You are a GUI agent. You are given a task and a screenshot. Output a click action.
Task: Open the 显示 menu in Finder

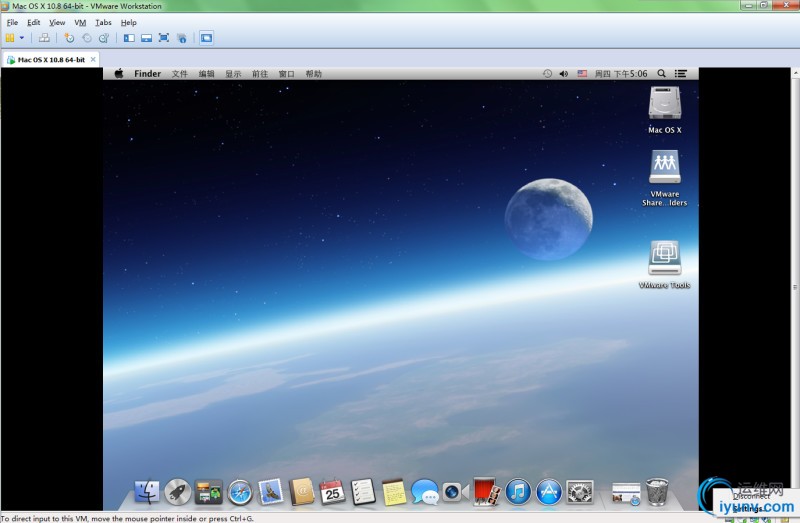click(x=233, y=73)
